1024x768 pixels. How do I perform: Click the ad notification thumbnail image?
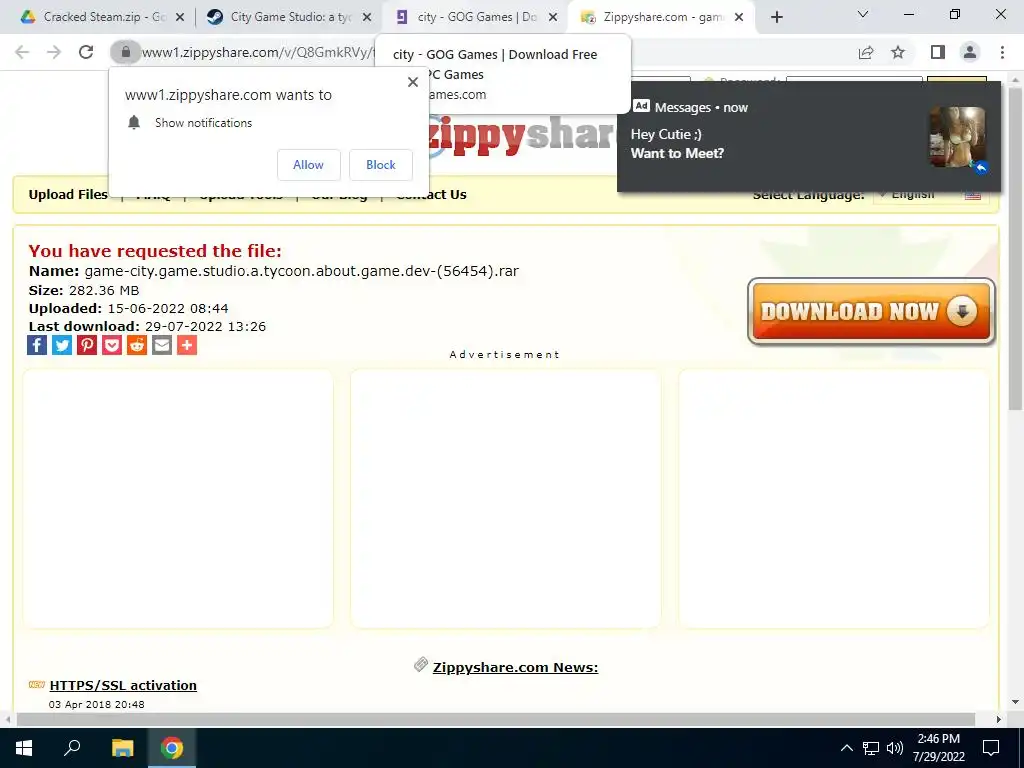[x=957, y=137]
